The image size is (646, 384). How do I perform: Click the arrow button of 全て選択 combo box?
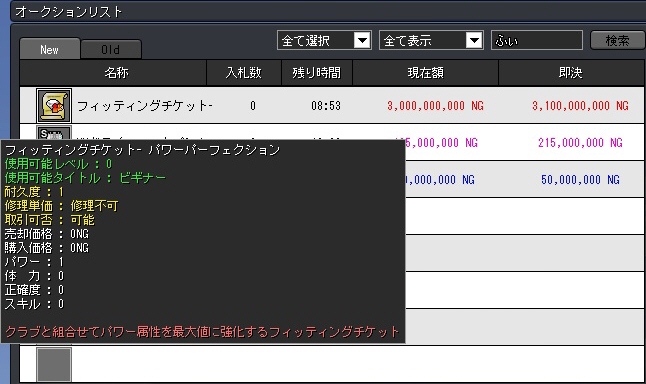point(363,40)
